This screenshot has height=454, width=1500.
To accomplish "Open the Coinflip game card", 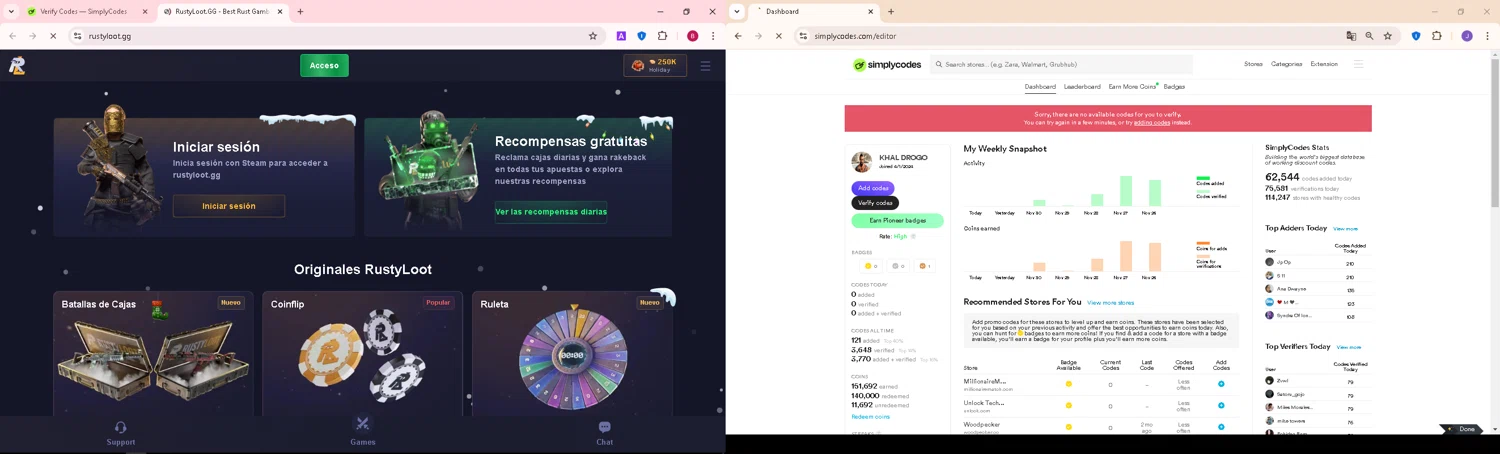I will pyautogui.click(x=363, y=353).
